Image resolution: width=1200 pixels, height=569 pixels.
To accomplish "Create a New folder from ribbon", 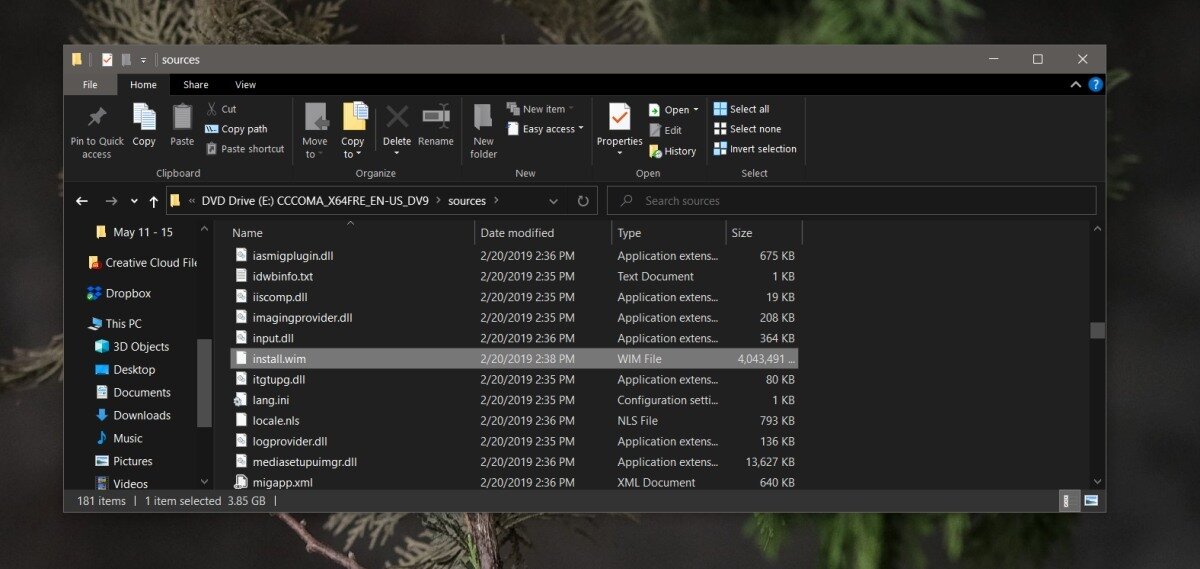I will [x=484, y=130].
